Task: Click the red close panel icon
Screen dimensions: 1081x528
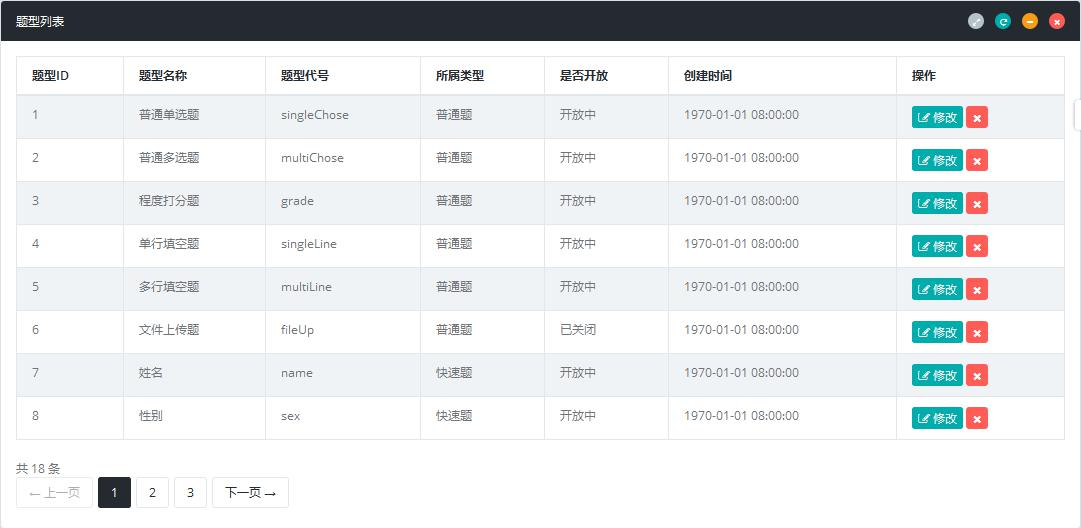Action: (1057, 21)
